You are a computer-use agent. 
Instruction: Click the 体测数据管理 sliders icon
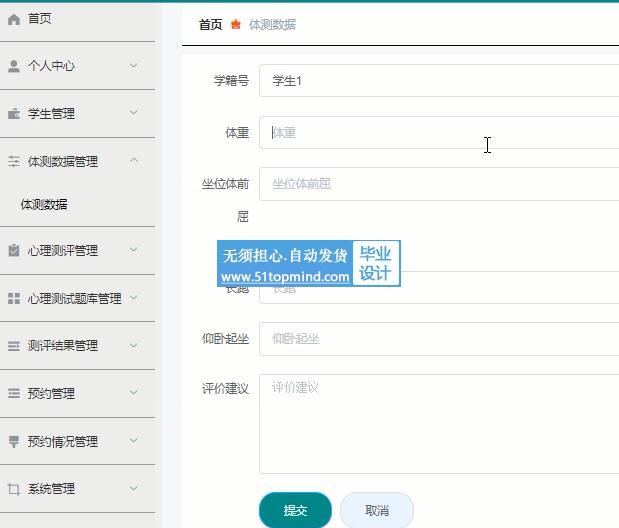click(x=14, y=161)
